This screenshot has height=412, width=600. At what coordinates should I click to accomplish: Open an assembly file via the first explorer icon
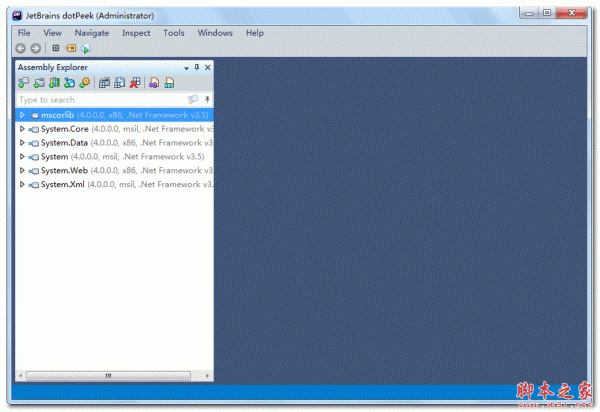(x=23, y=83)
